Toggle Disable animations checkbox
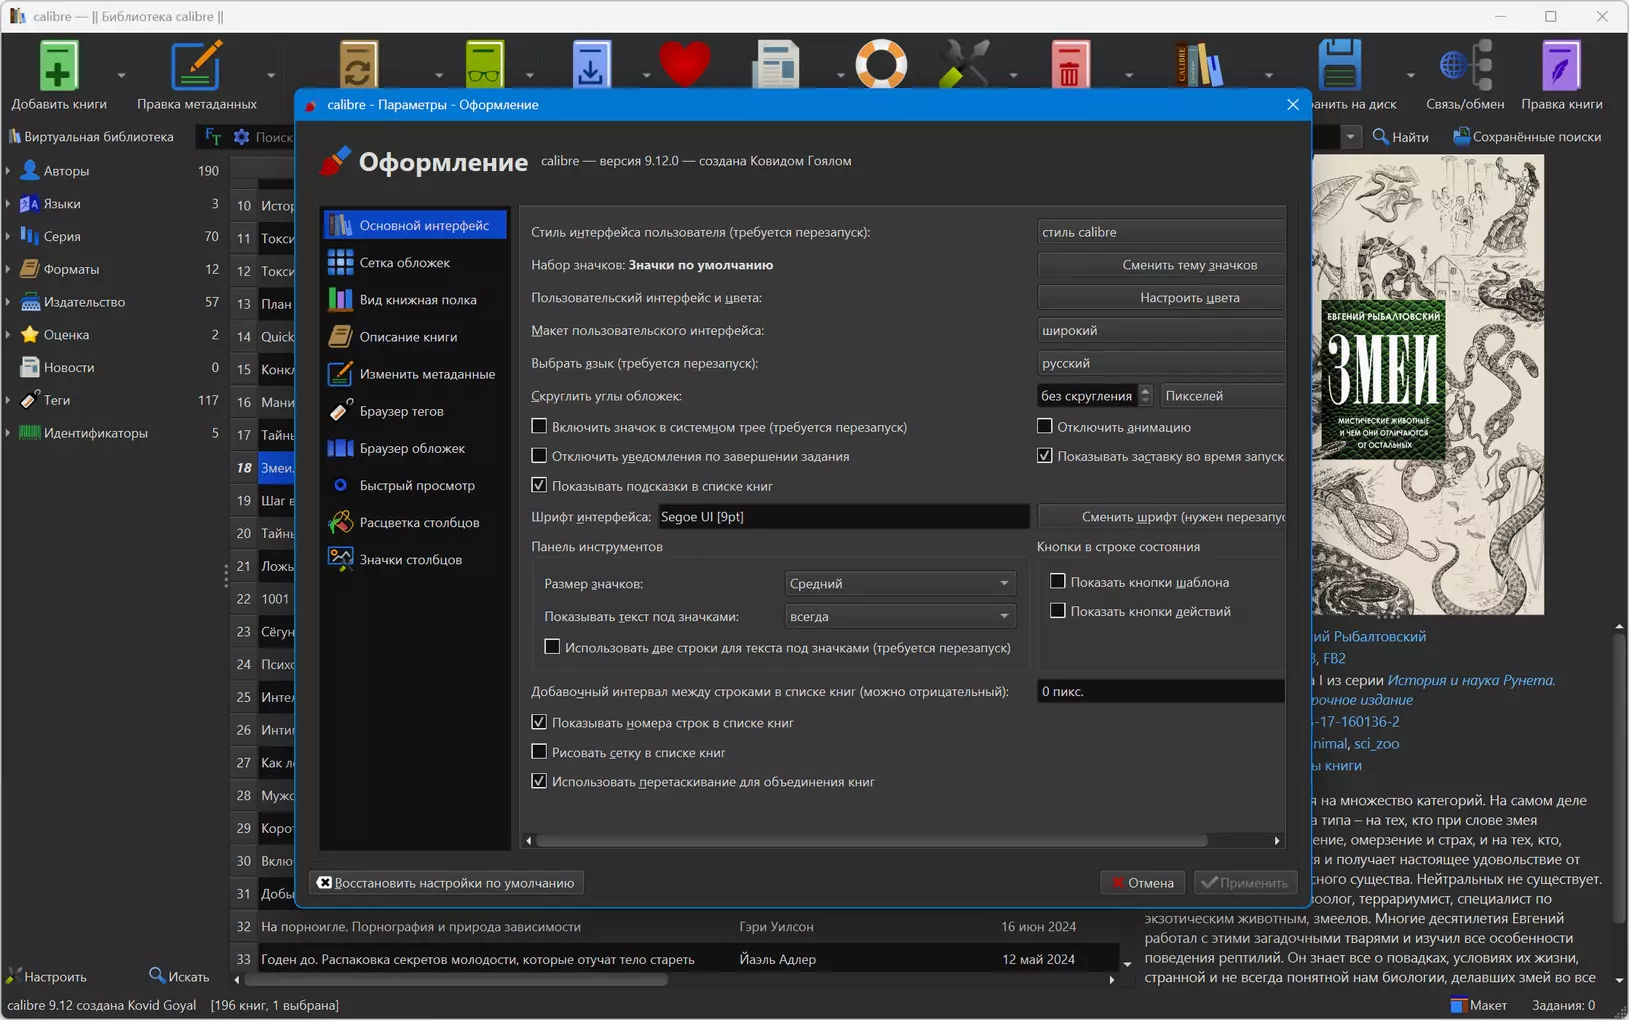Image resolution: width=1629 pixels, height=1020 pixels. 1045,426
